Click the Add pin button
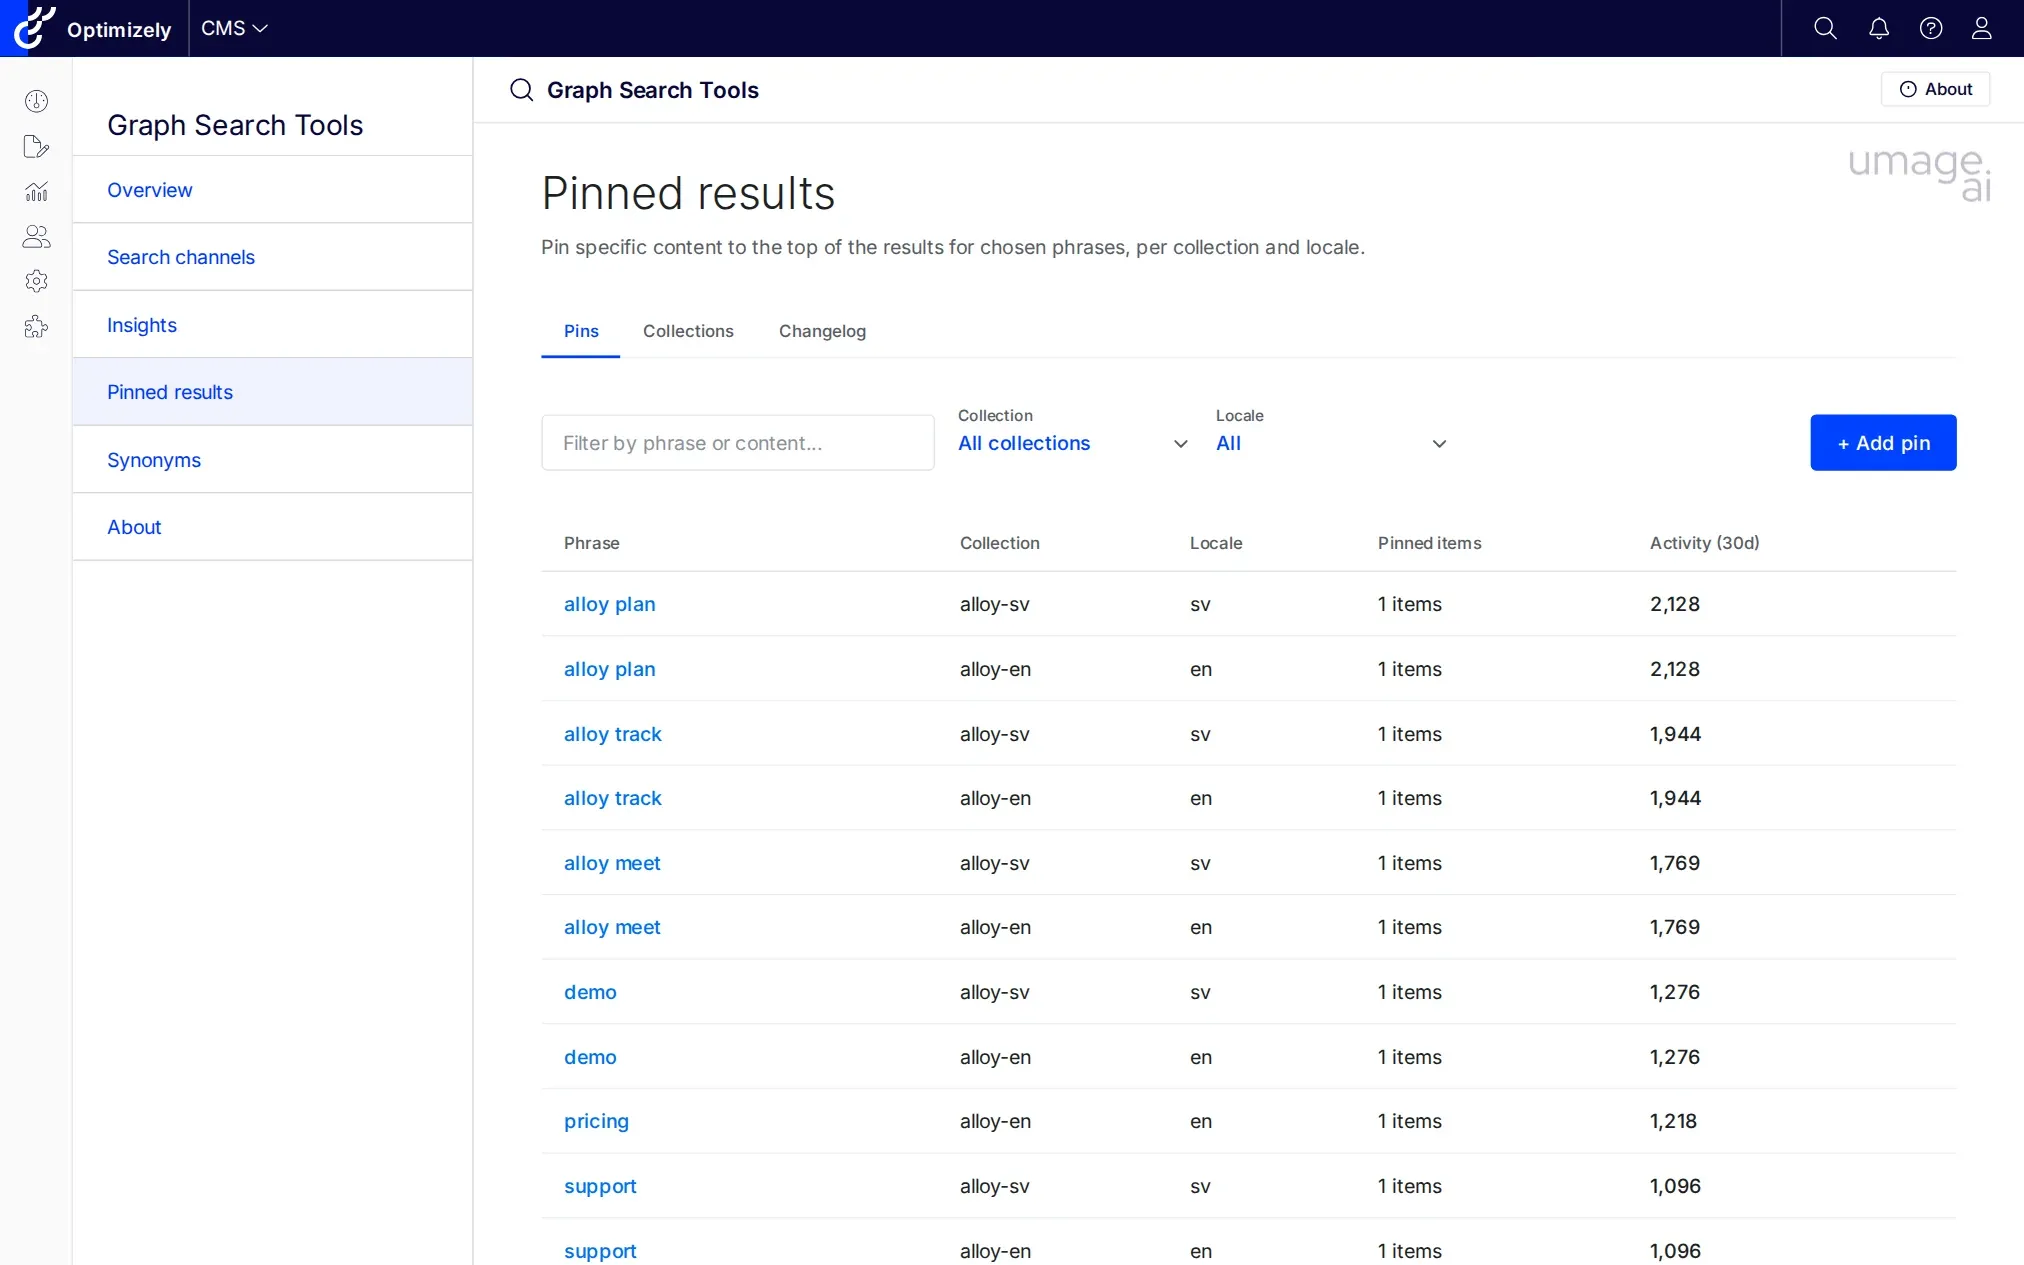The image size is (2024, 1265). [x=1883, y=443]
